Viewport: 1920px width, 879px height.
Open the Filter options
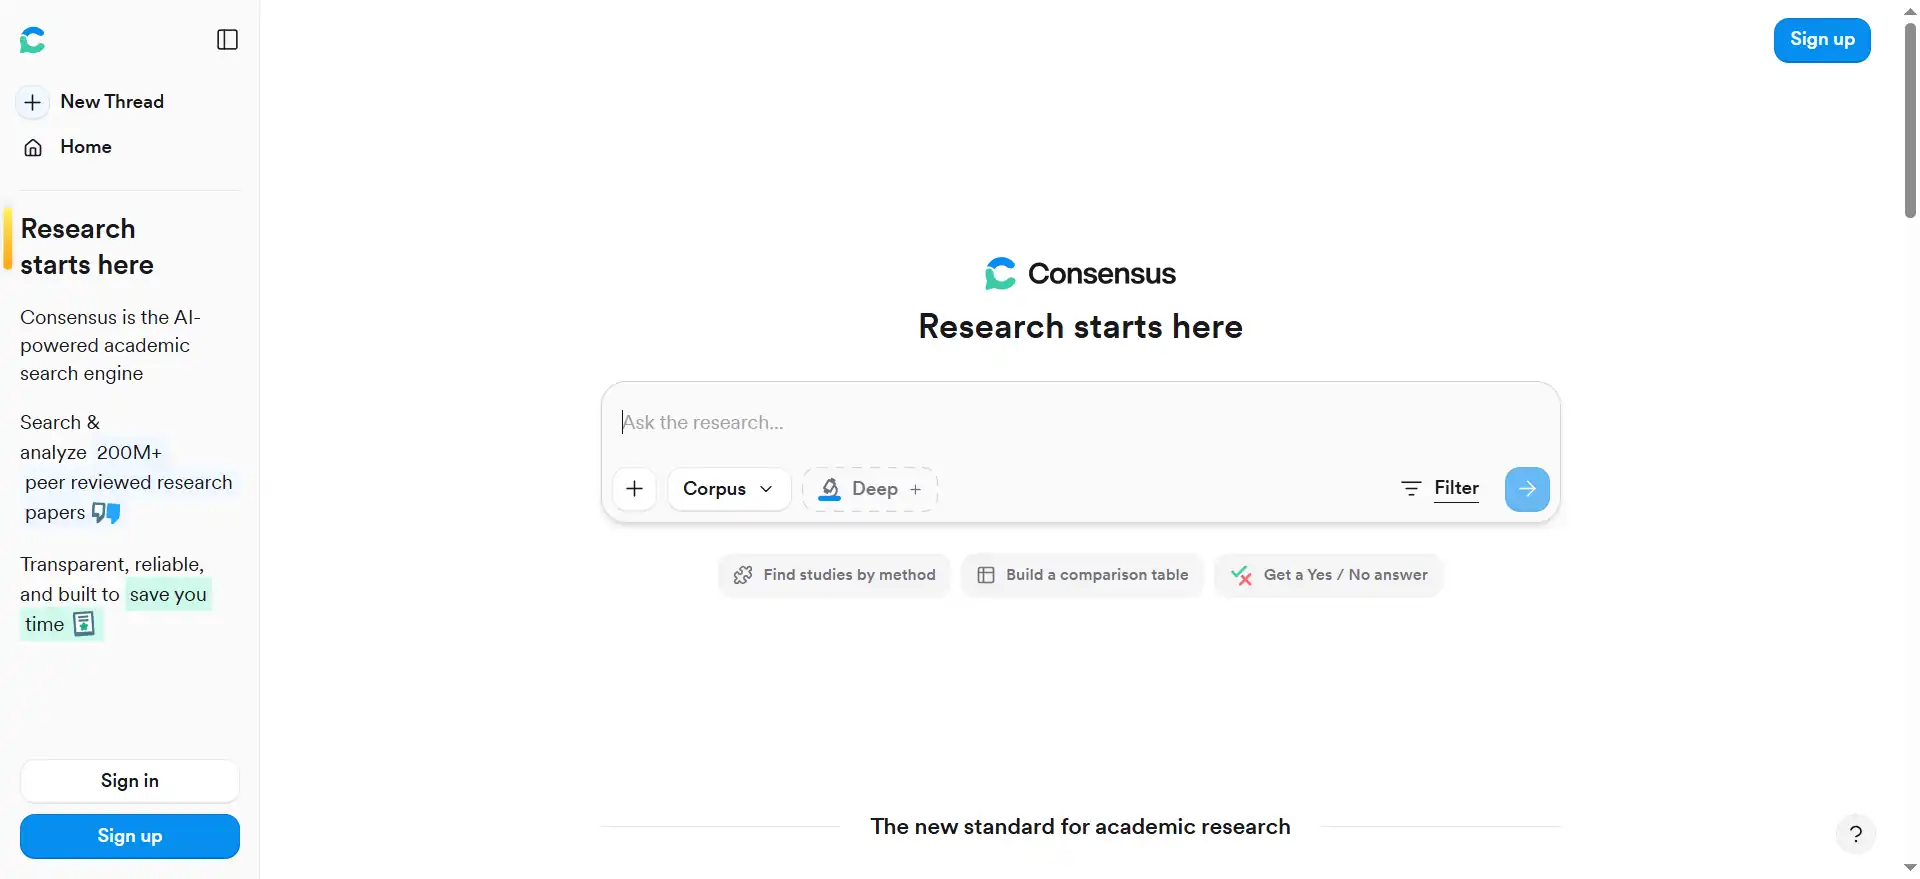point(1440,488)
